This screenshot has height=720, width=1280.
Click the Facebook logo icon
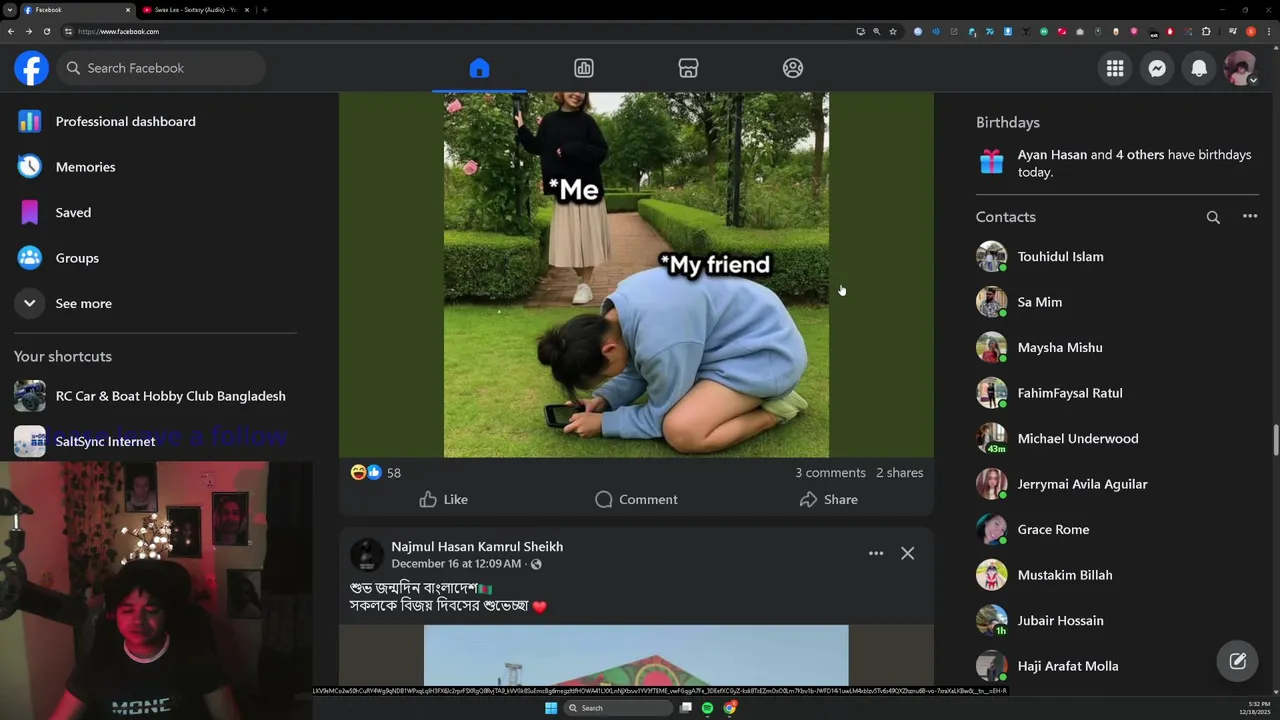coord(31,68)
